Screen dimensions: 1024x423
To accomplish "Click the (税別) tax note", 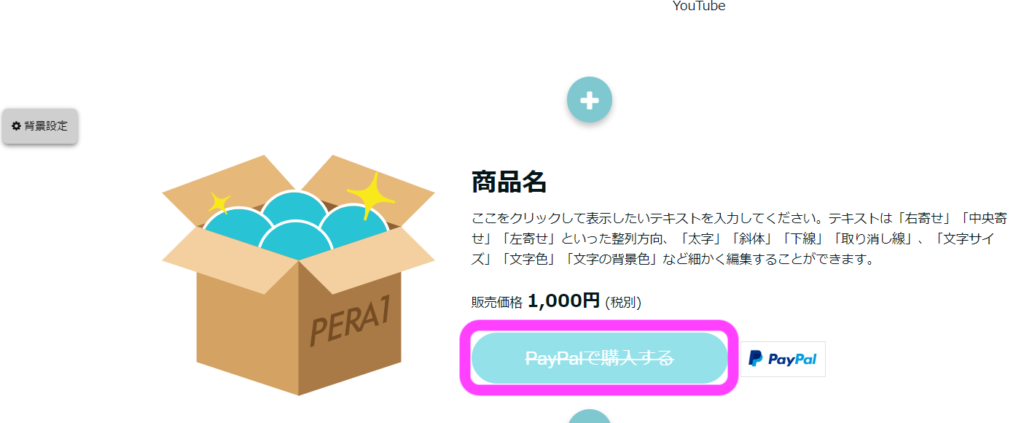I will click(623, 302).
